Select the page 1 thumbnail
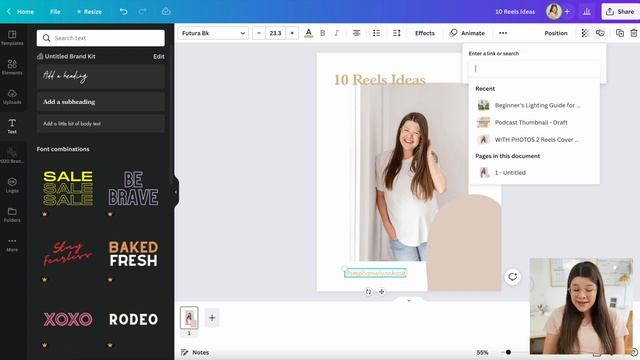 click(x=189, y=318)
